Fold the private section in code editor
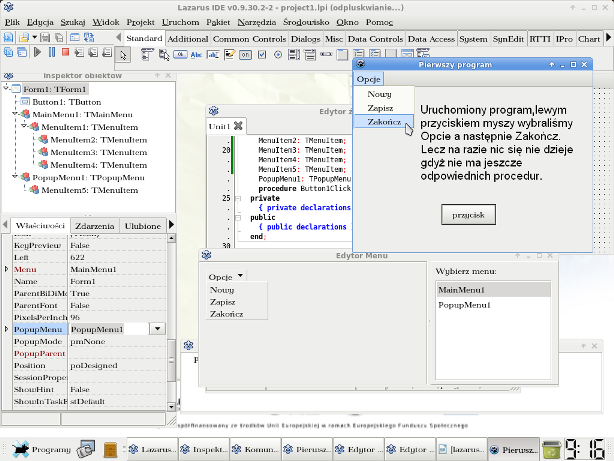Viewport: 614px width, 461px height. coord(238,199)
